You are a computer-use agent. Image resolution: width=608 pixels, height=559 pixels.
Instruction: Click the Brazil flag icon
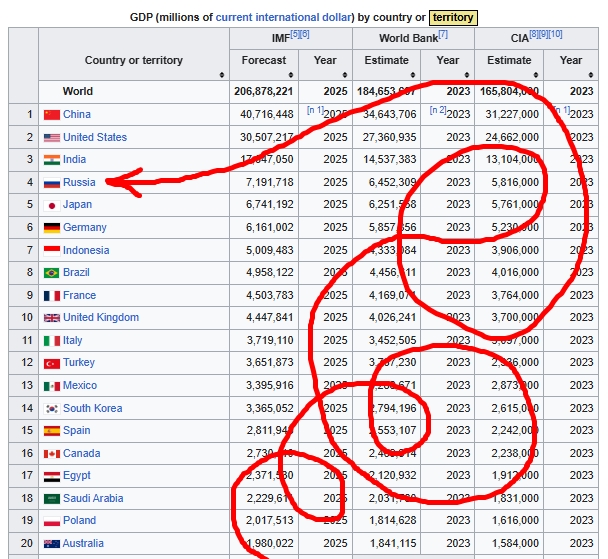[52, 273]
